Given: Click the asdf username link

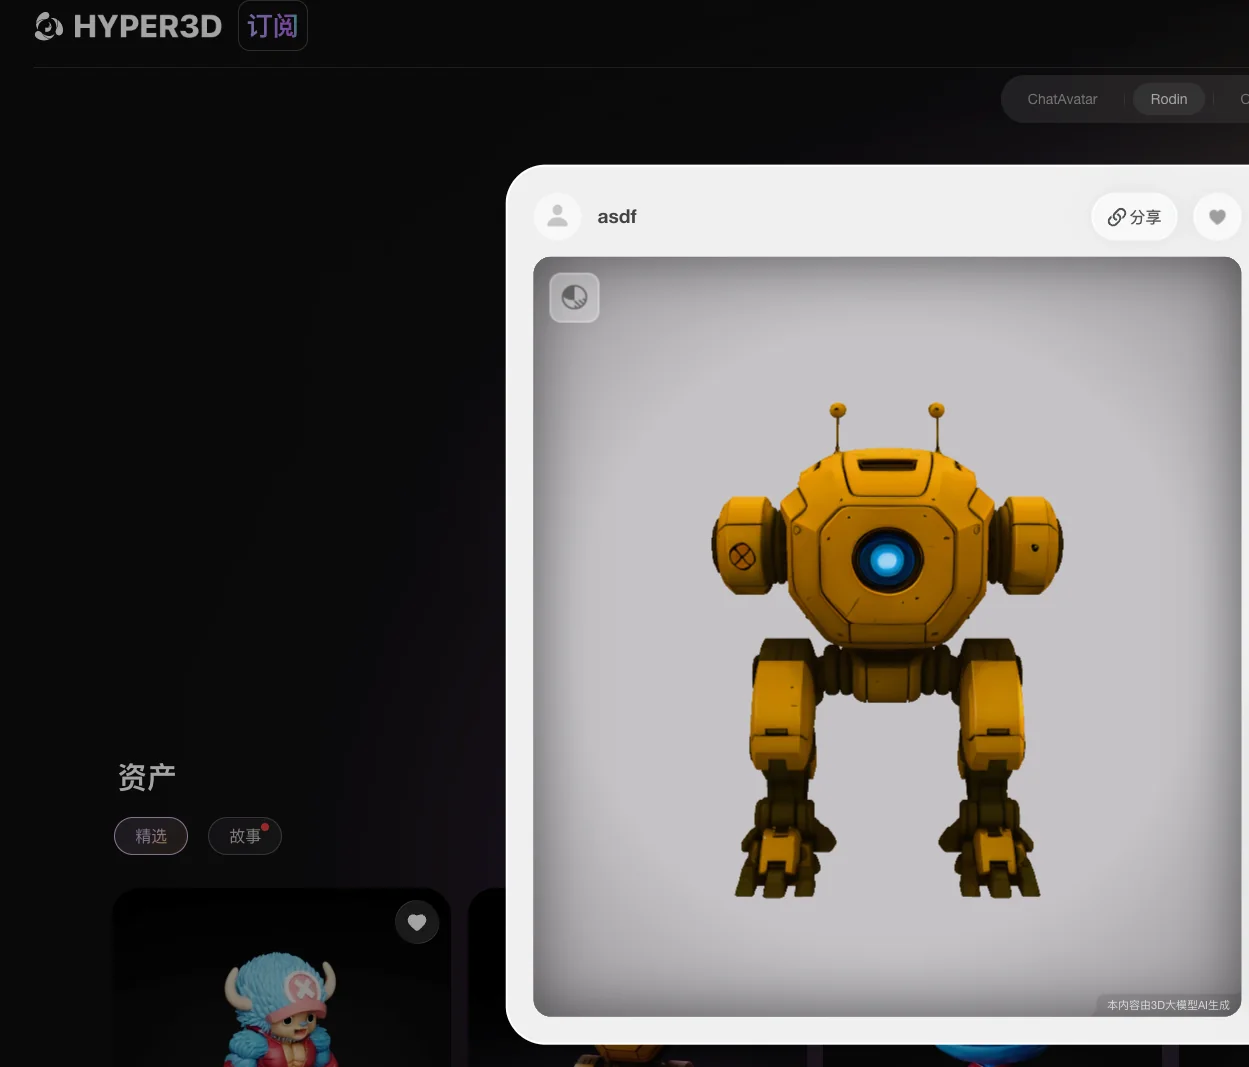Looking at the screenshot, I should pos(617,216).
